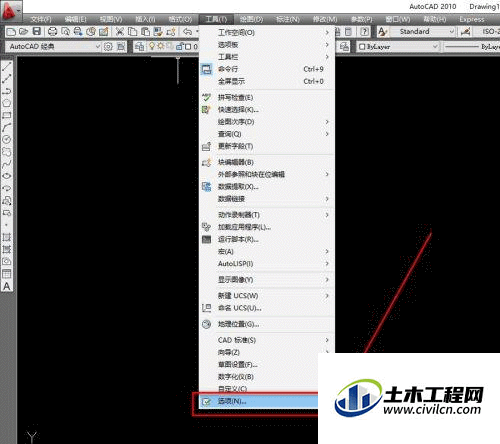Select the Hatch tool
This screenshot has width=500, height=444.
(x=7, y=237)
